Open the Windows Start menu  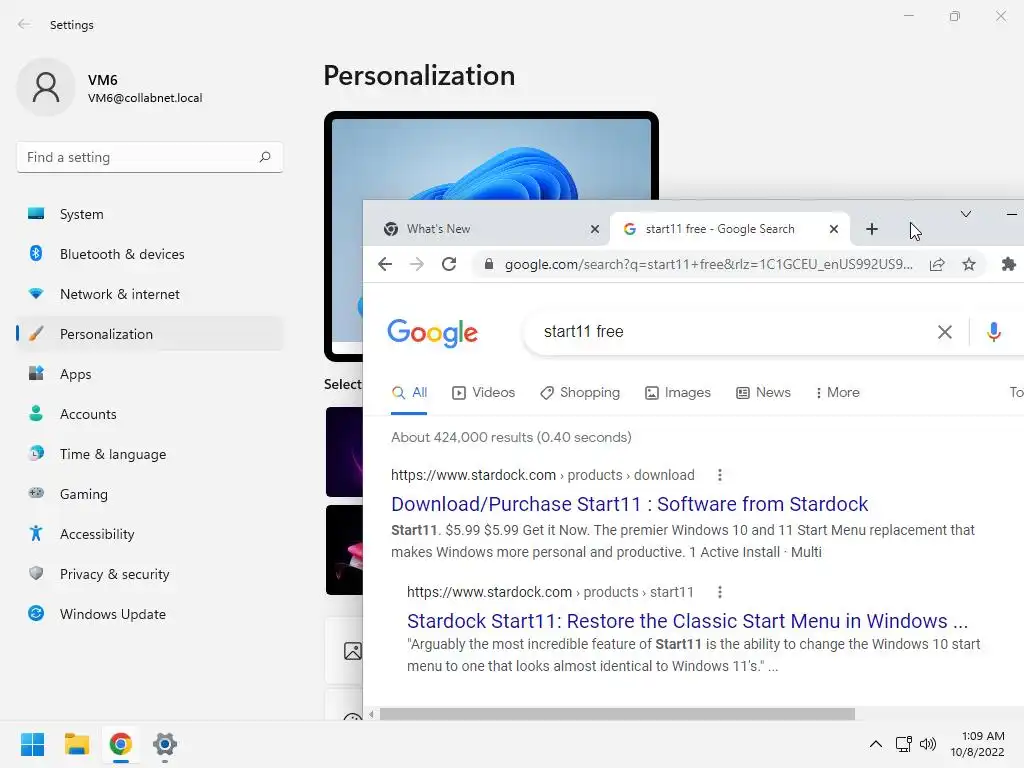(x=32, y=744)
